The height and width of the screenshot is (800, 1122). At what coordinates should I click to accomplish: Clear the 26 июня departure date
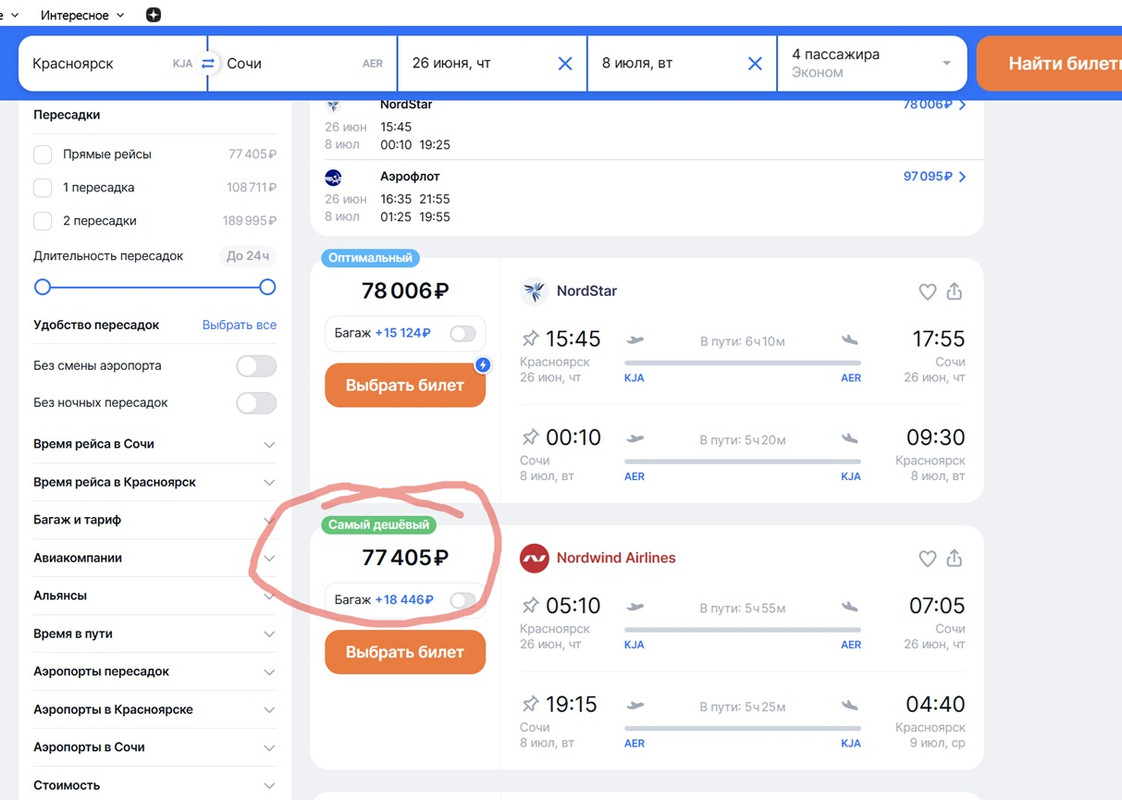(x=565, y=64)
